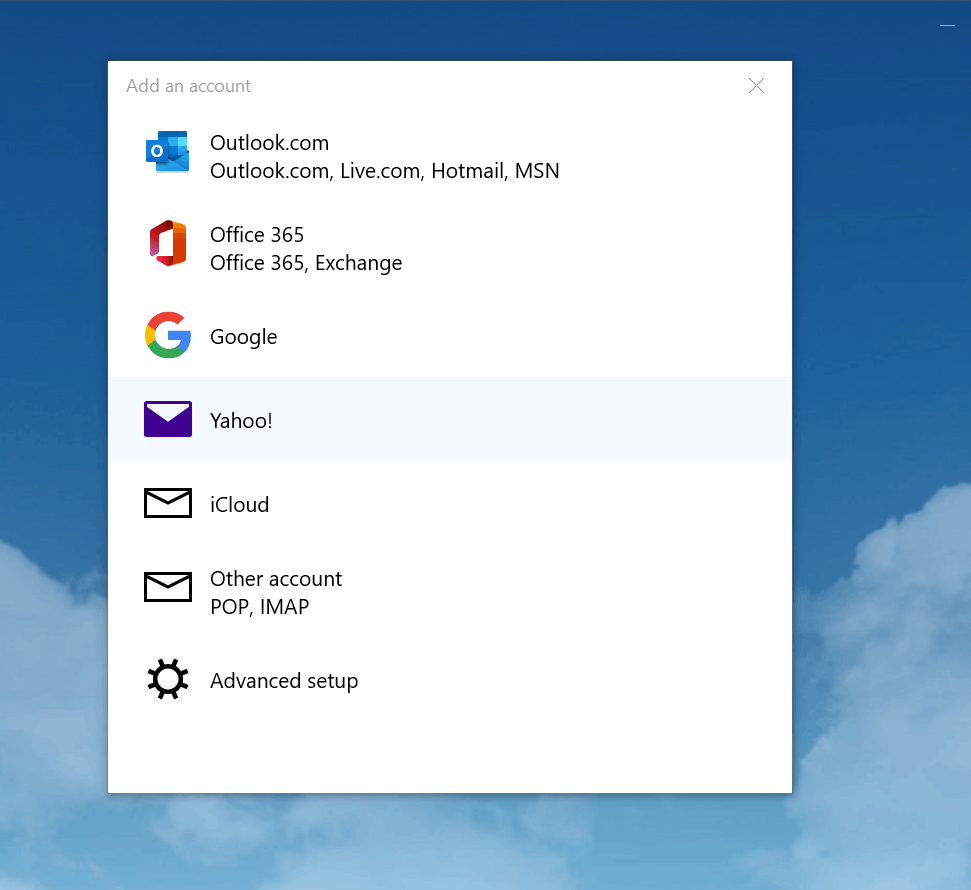
Task: Select the Office 365 title text
Action: 257,235
